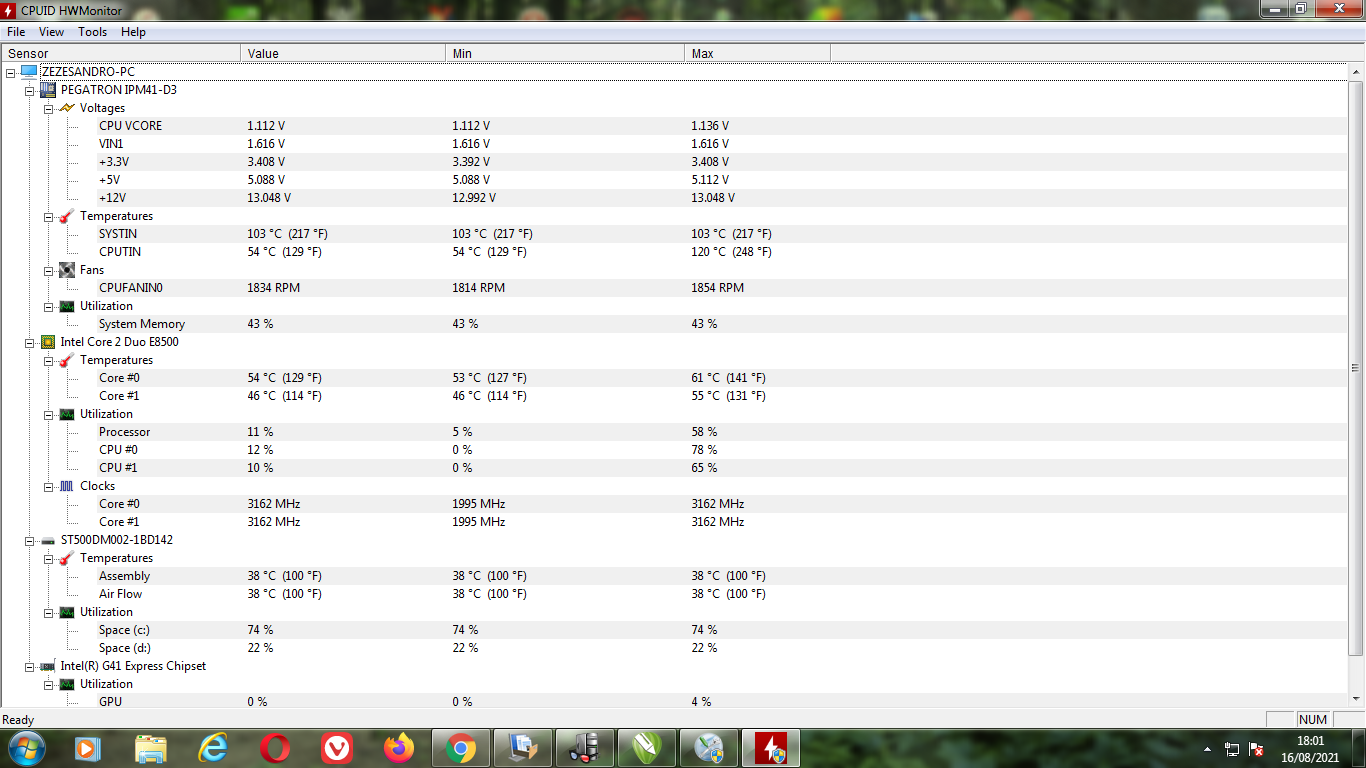This screenshot has width=1366, height=768.
Task: Click the Voltages lightning icon
Action: 66,108
